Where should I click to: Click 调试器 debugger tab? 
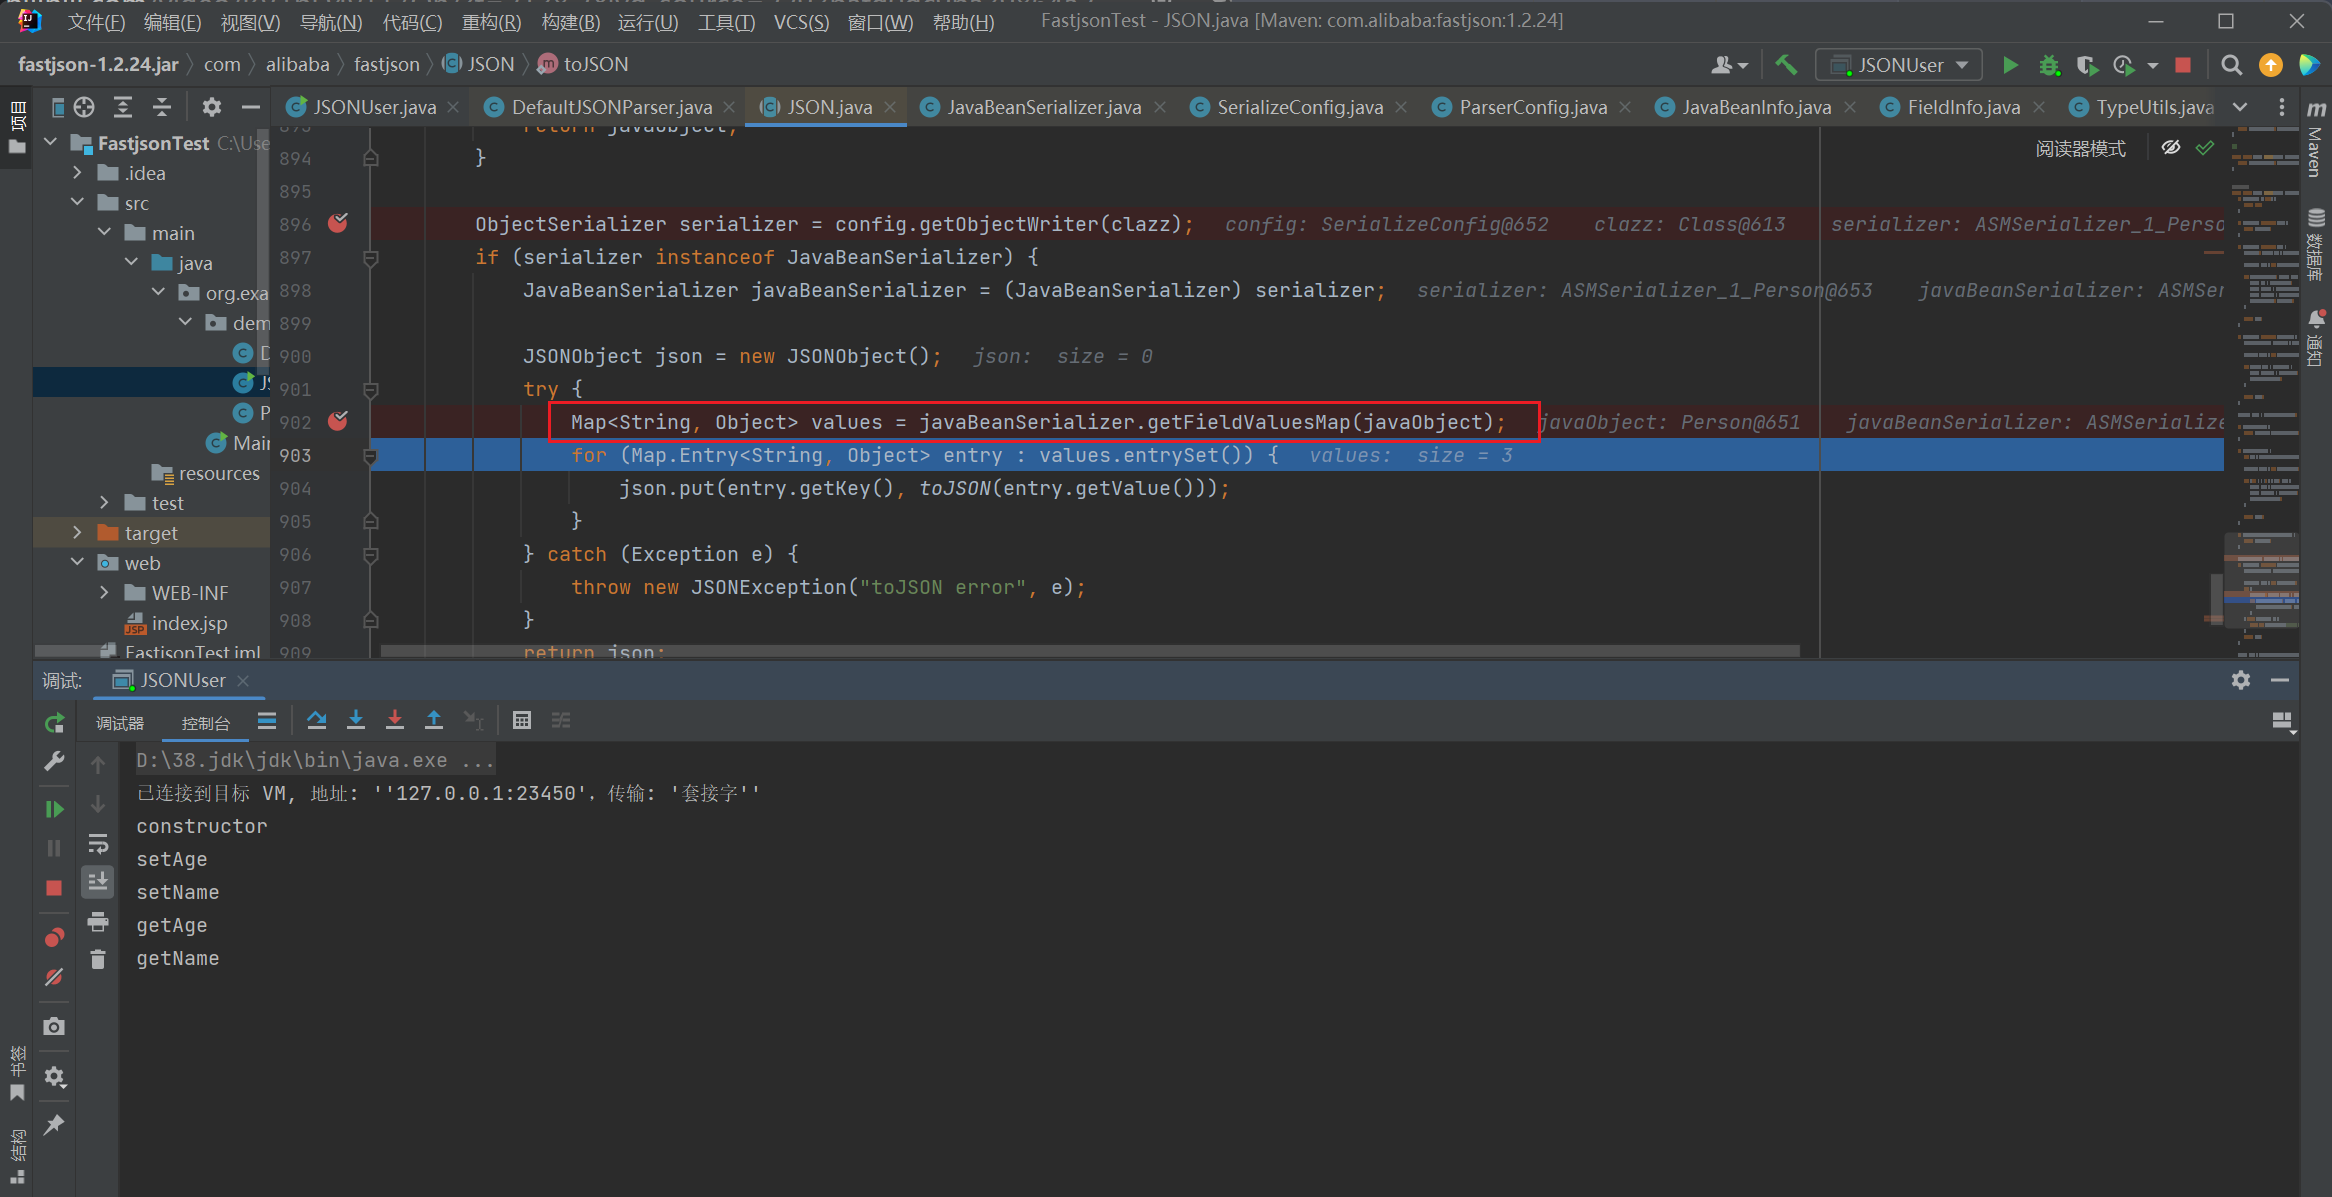click(120, 723)
